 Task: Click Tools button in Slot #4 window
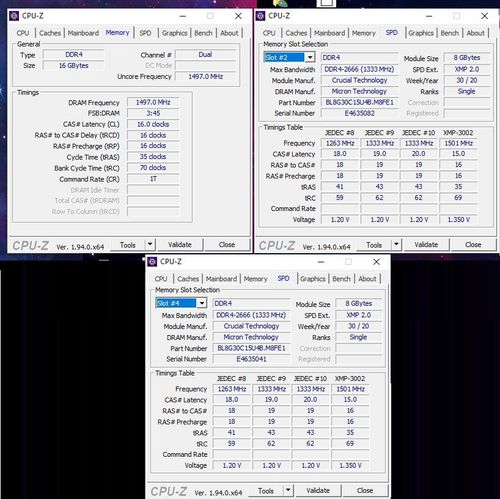(266, 490)
